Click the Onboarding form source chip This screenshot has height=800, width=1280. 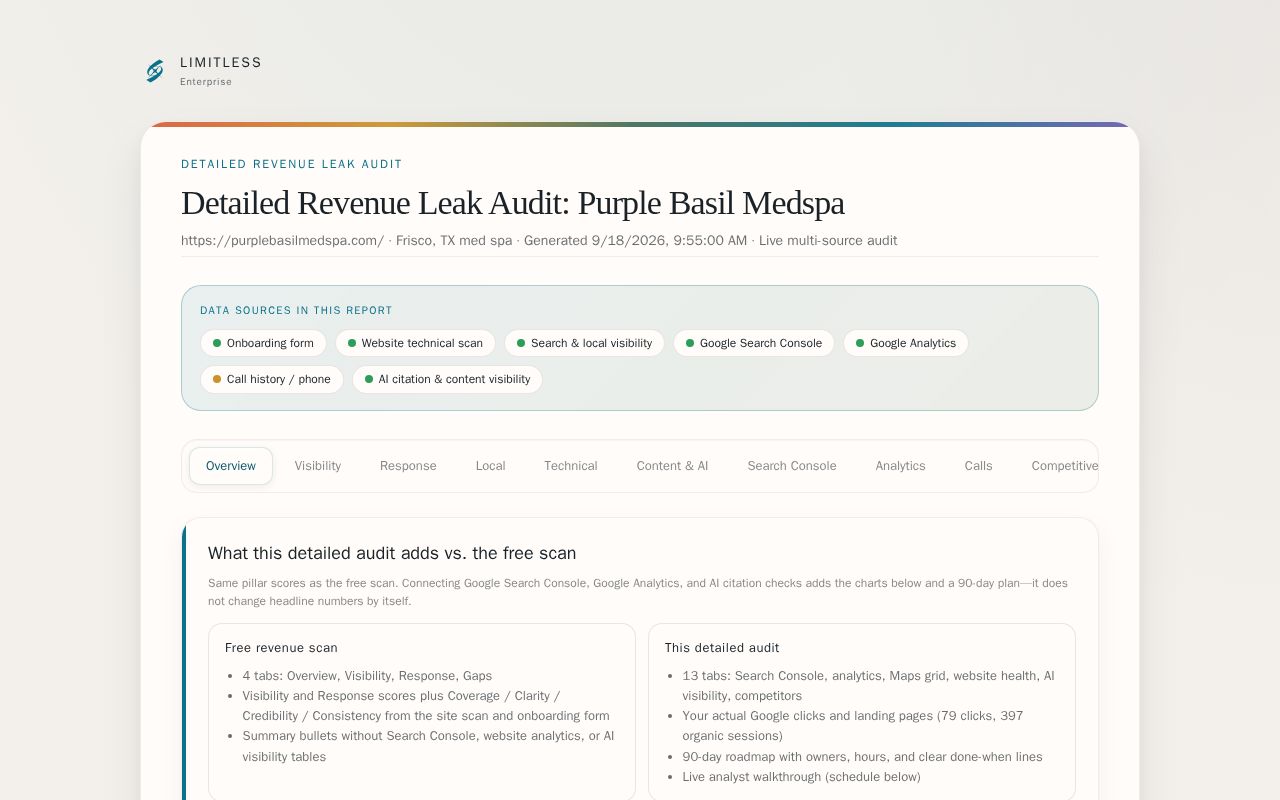[263, 343]
